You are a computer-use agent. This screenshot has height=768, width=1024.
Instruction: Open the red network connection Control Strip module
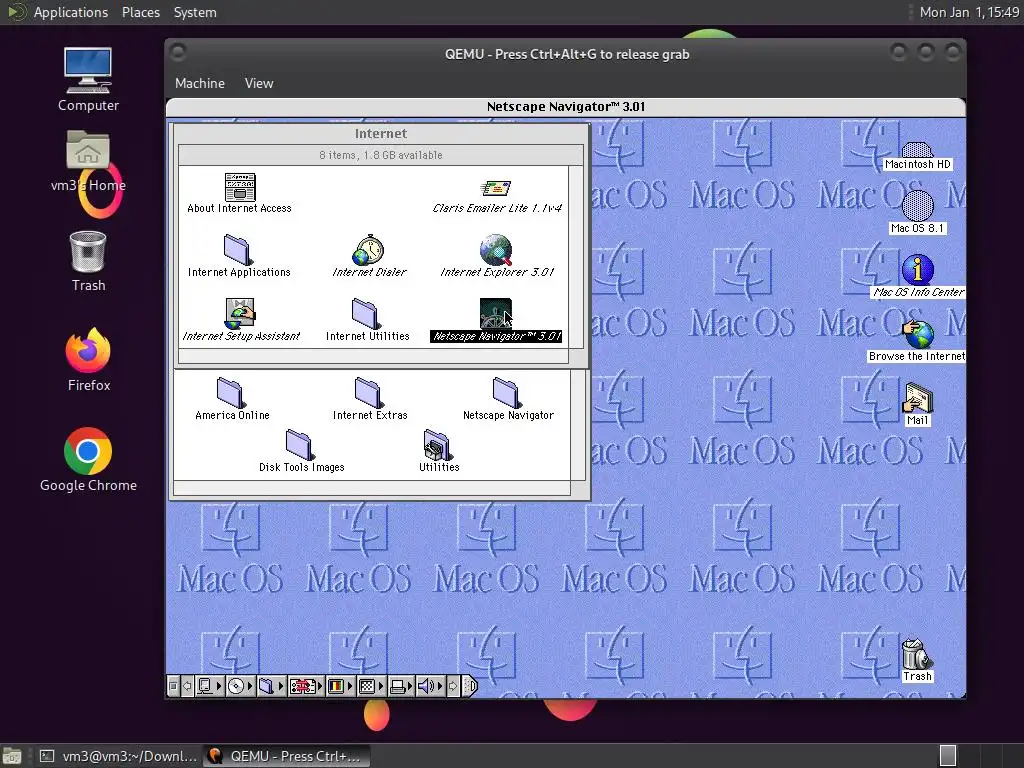[306, 686]
